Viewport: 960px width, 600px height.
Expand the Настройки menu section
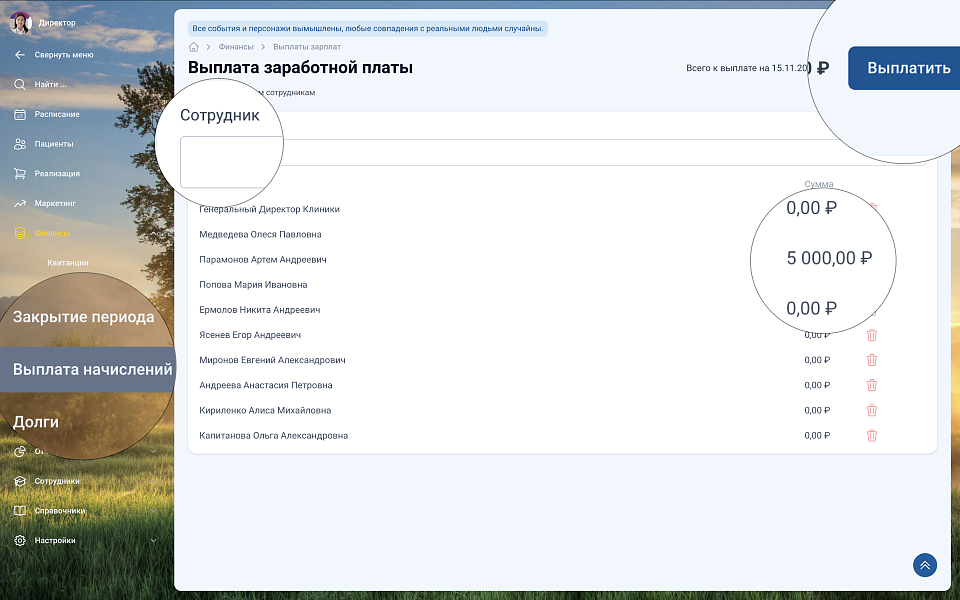coord(153,540)
